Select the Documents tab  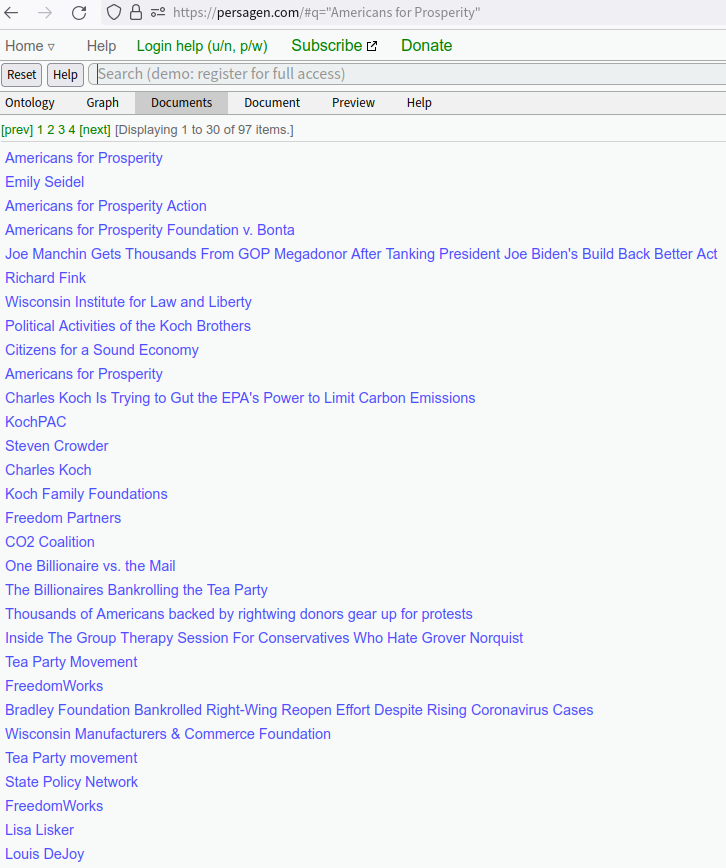point(182,103)
